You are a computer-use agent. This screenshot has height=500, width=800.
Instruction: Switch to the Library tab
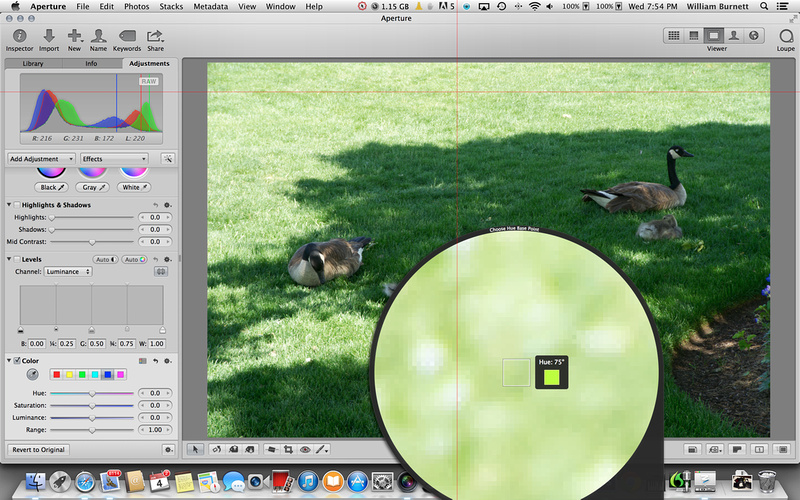[x=33, y=63]
